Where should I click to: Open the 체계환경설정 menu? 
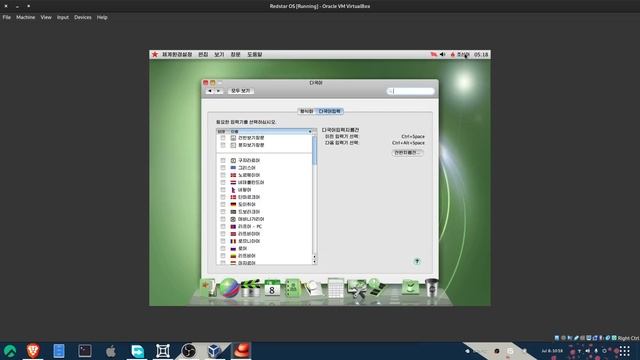coord(177,54)
